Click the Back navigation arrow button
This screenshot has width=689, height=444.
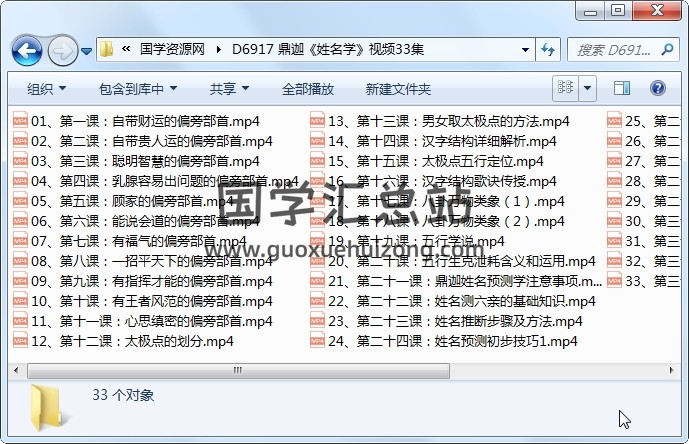click(x=27, y=51)
